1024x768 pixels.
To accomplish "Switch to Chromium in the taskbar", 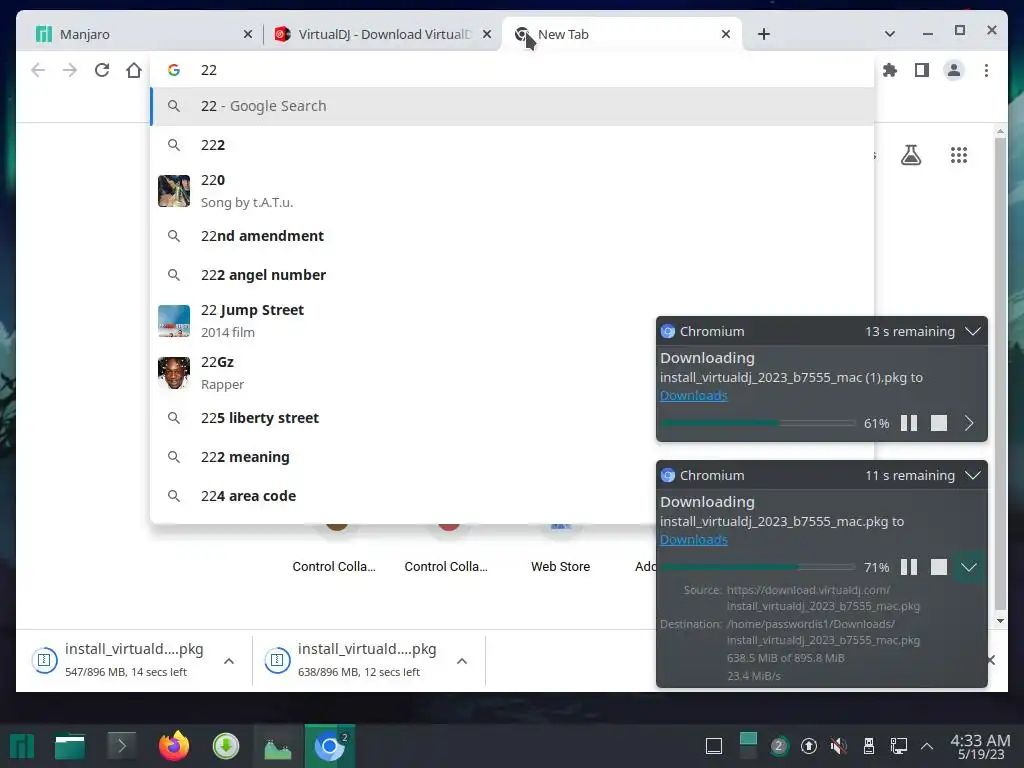I will [x=330, y=746].
